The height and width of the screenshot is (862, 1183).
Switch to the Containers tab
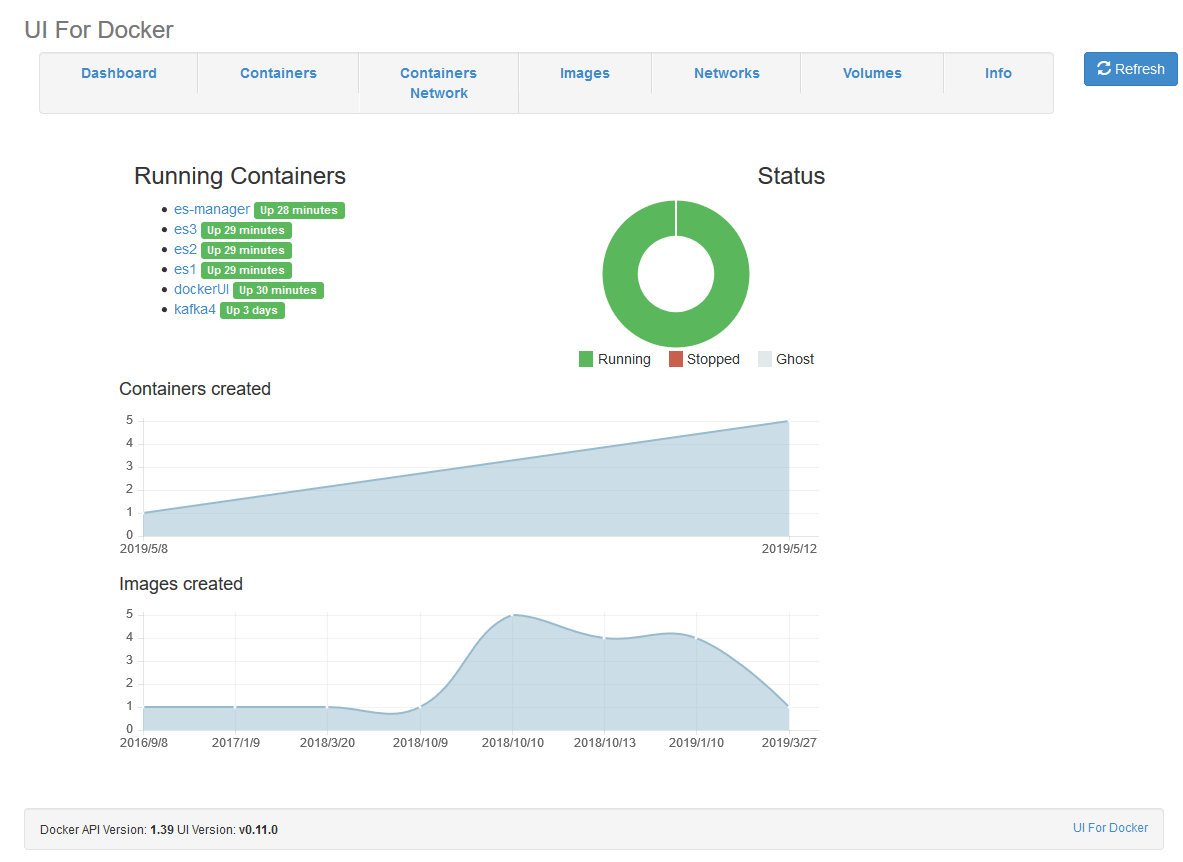278,73
